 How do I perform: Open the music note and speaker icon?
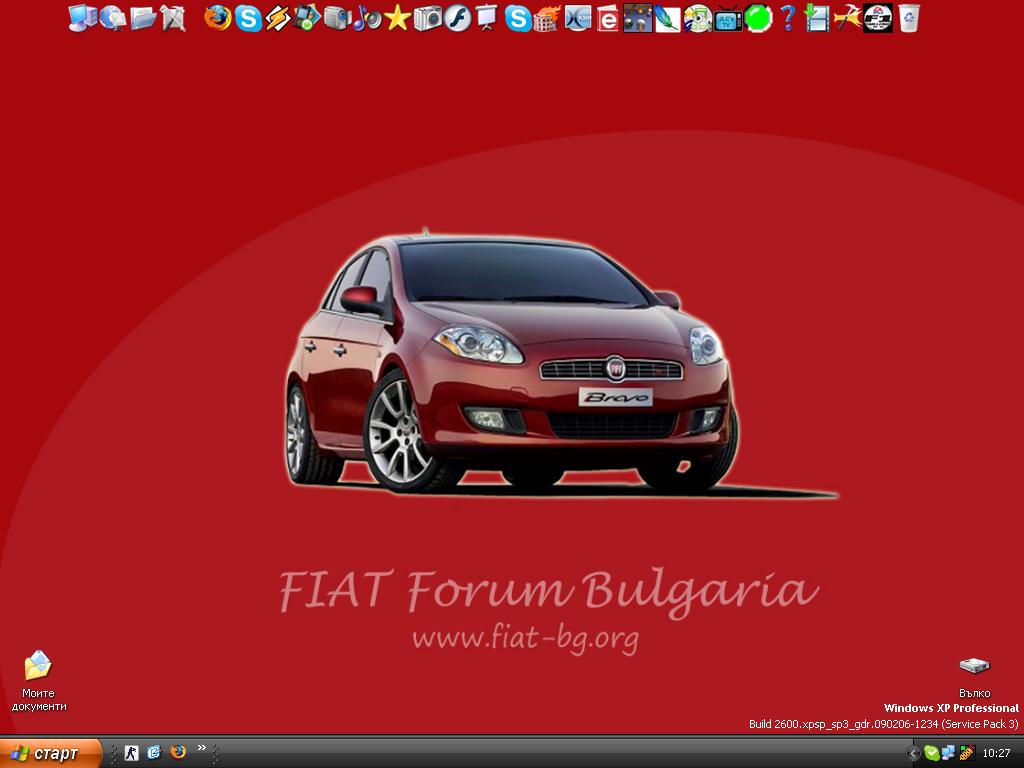(x=367, y=18)
